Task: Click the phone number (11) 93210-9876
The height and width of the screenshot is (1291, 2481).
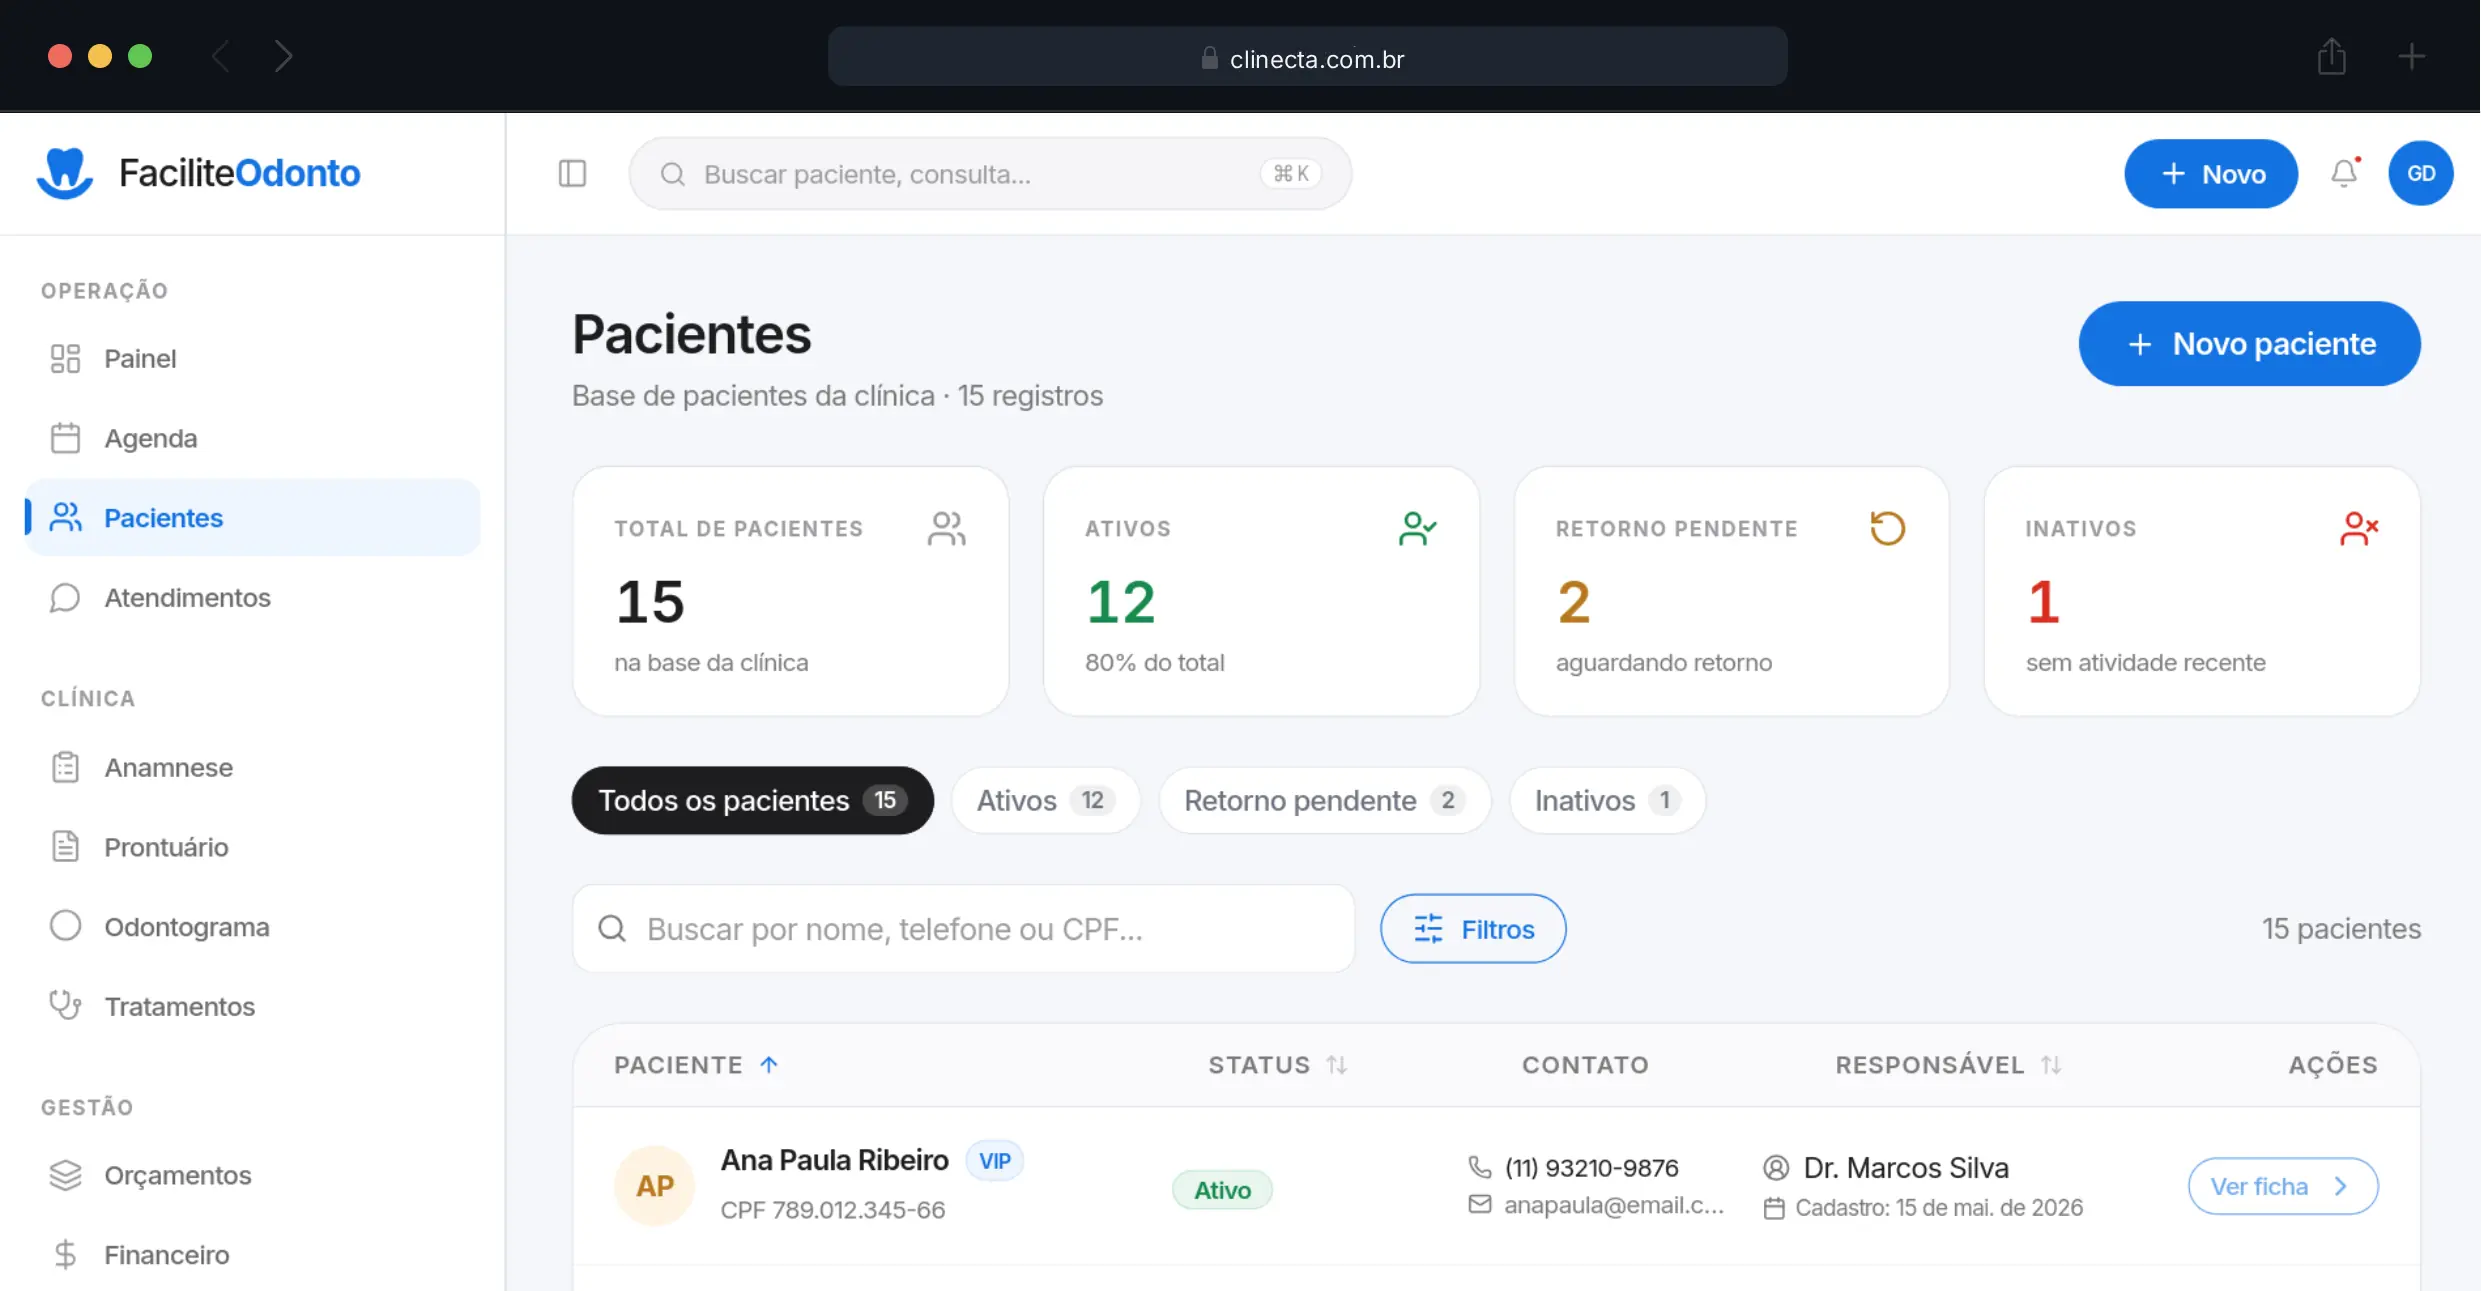Action: (1591, 1168)
